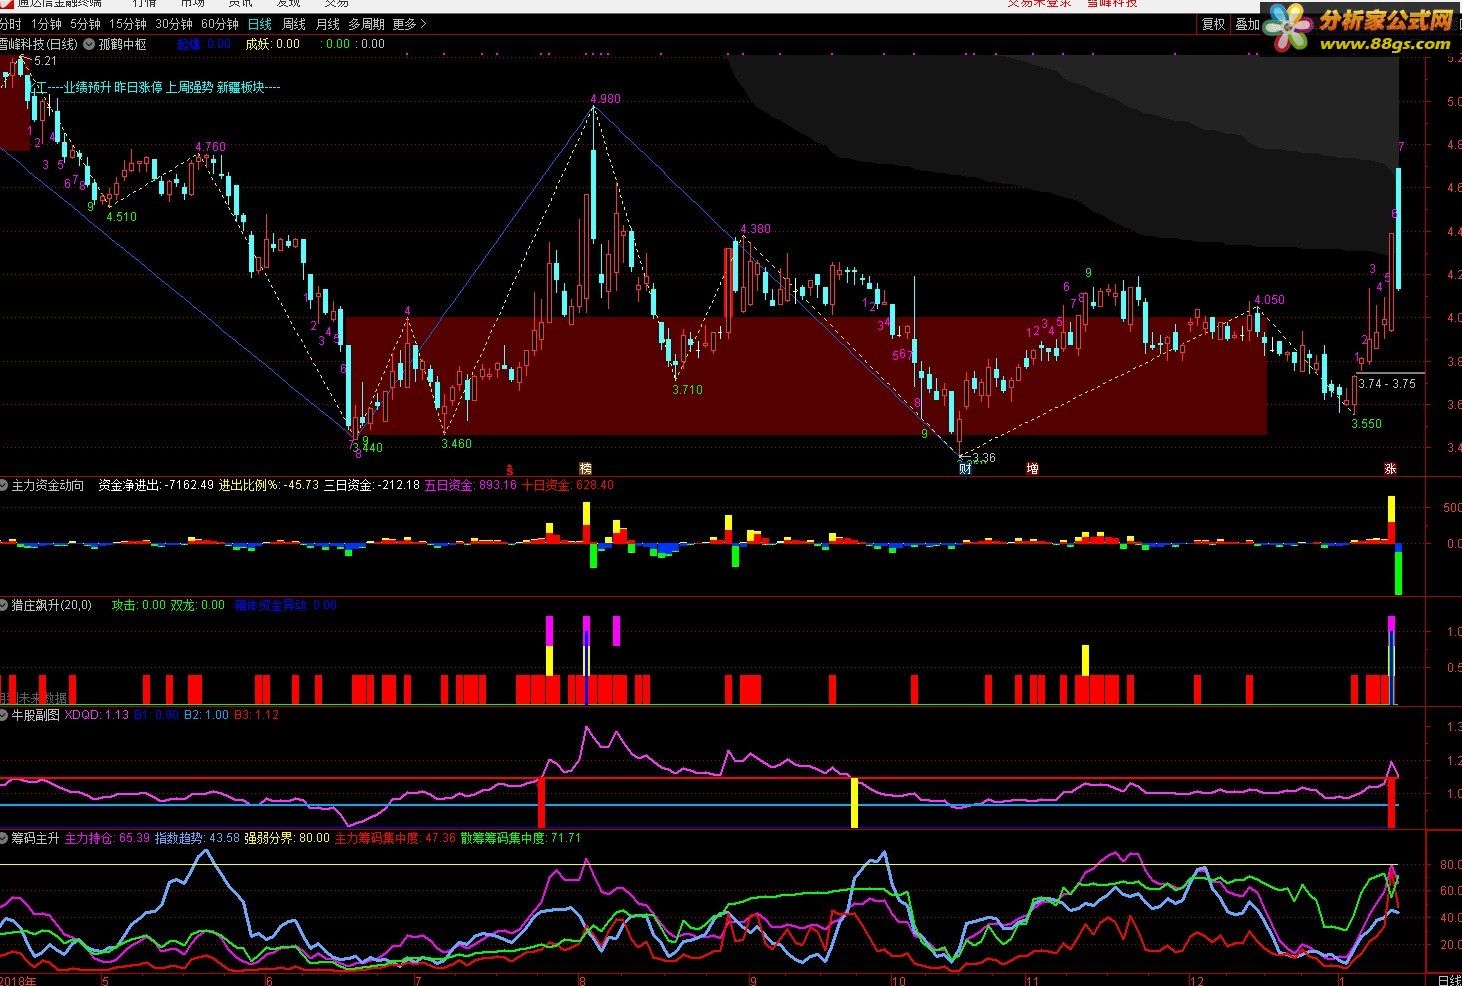Image resolution: width=1462 pixels, height=986 pixels.
Task: Click 指数趋势: 43.58 value
Action: pyautogui.click(x=197, y=838)
